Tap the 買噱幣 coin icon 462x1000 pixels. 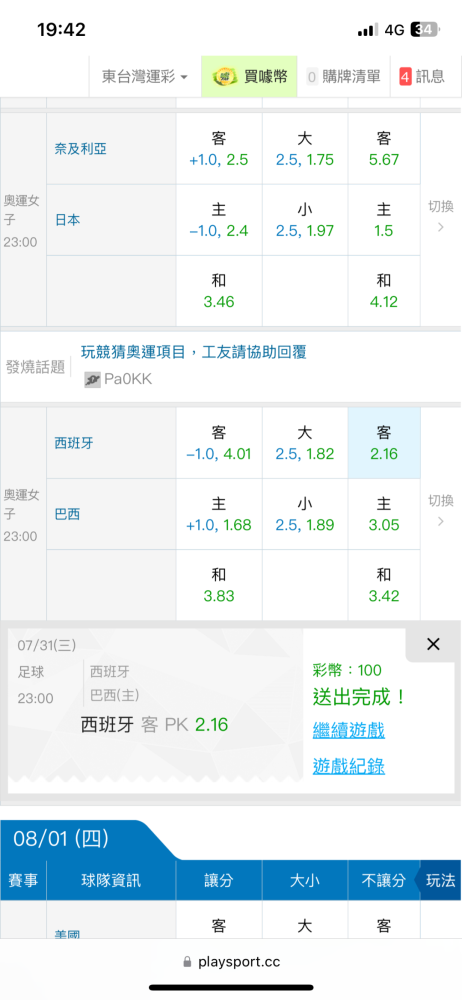(x=224, y=77)
